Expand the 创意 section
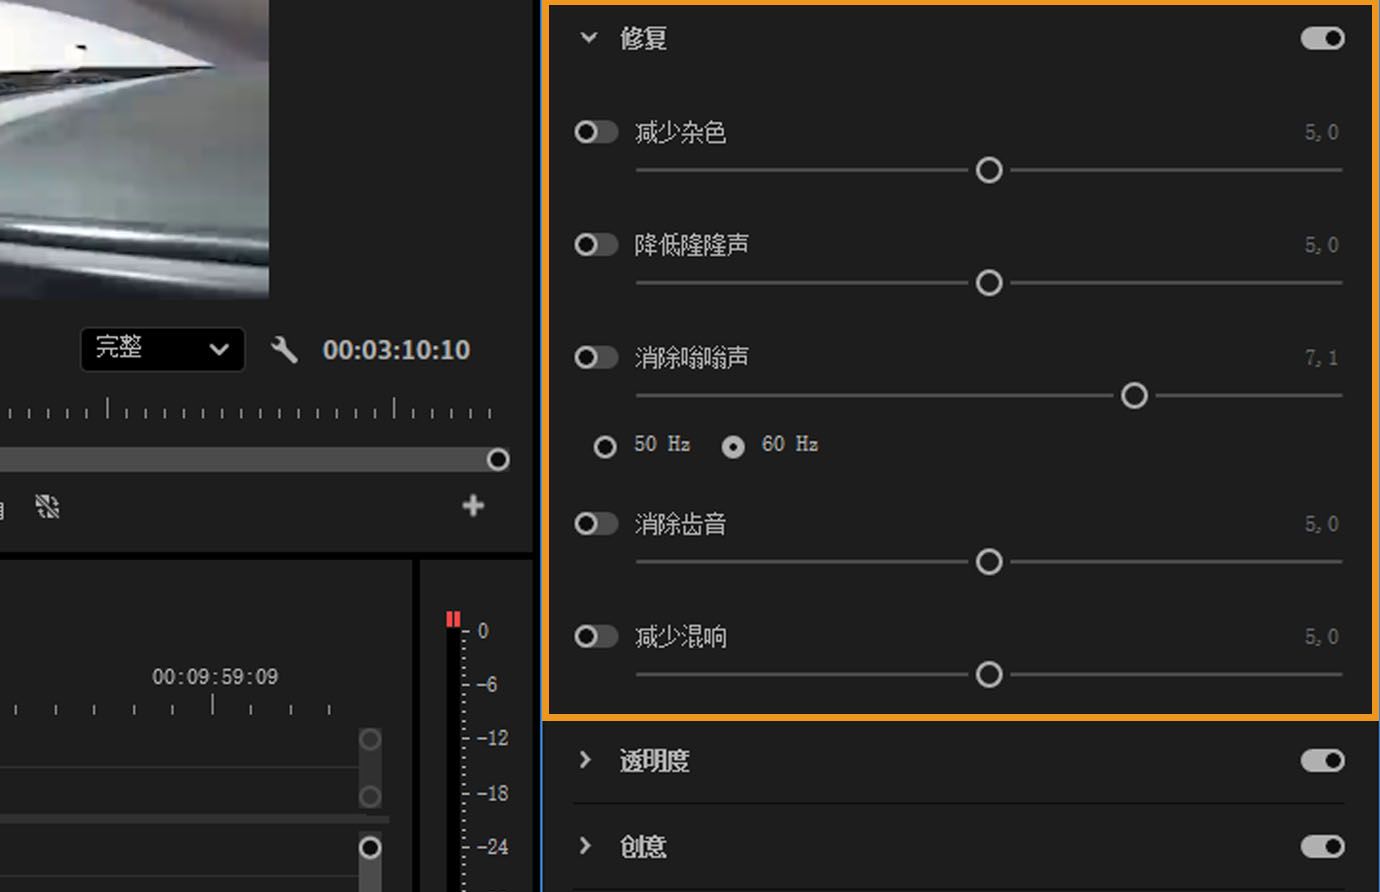This screenshot has height=892, width=1380. pyautogui.click(x=586, y=846)
